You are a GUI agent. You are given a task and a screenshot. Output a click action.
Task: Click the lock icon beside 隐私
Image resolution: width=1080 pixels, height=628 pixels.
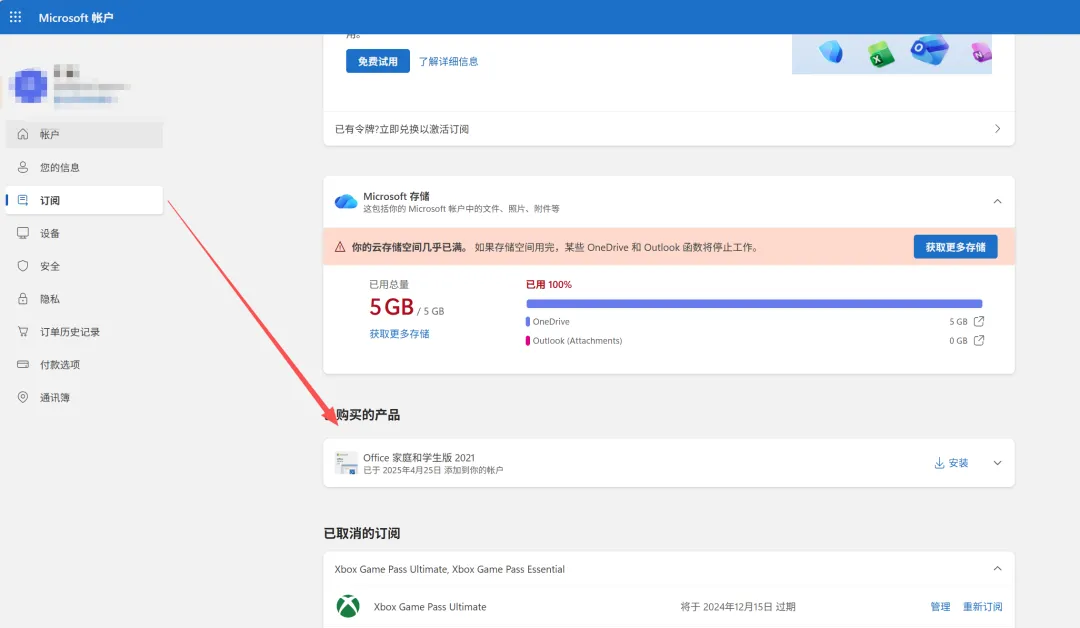23,299
